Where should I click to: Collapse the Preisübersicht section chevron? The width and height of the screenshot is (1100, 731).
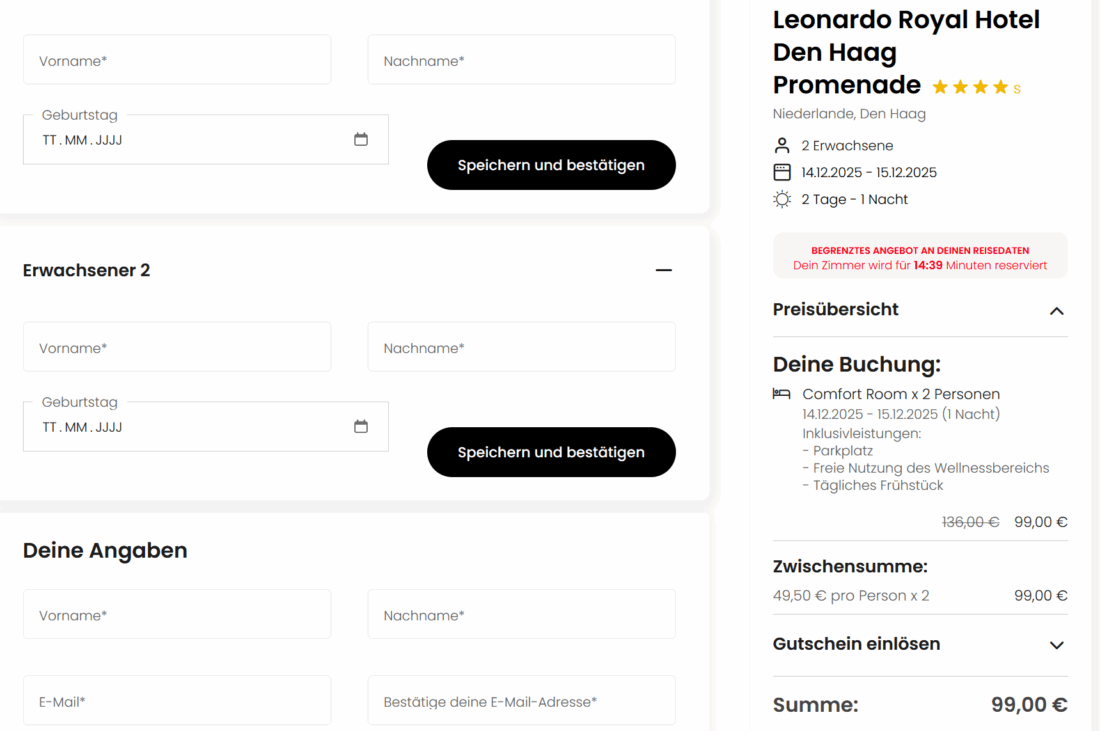[1056, 311]
